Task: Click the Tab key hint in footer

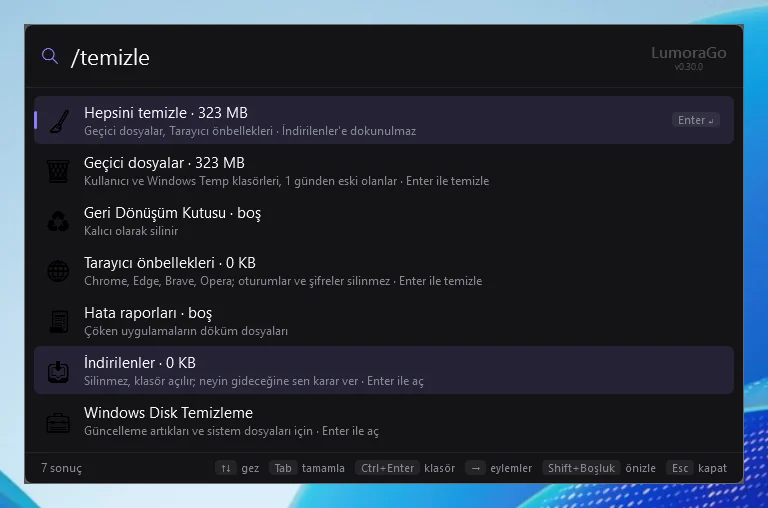Action: (283, 468)
